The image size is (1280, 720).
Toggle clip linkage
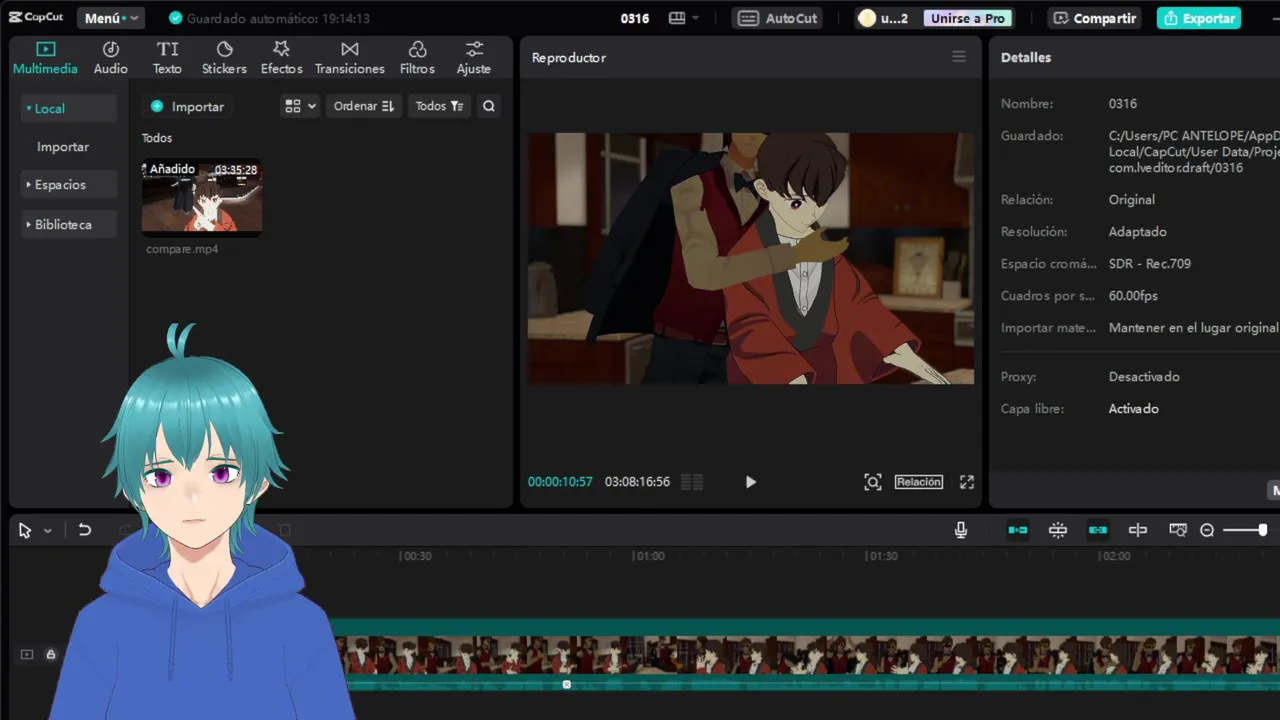tap(1098, 530)
